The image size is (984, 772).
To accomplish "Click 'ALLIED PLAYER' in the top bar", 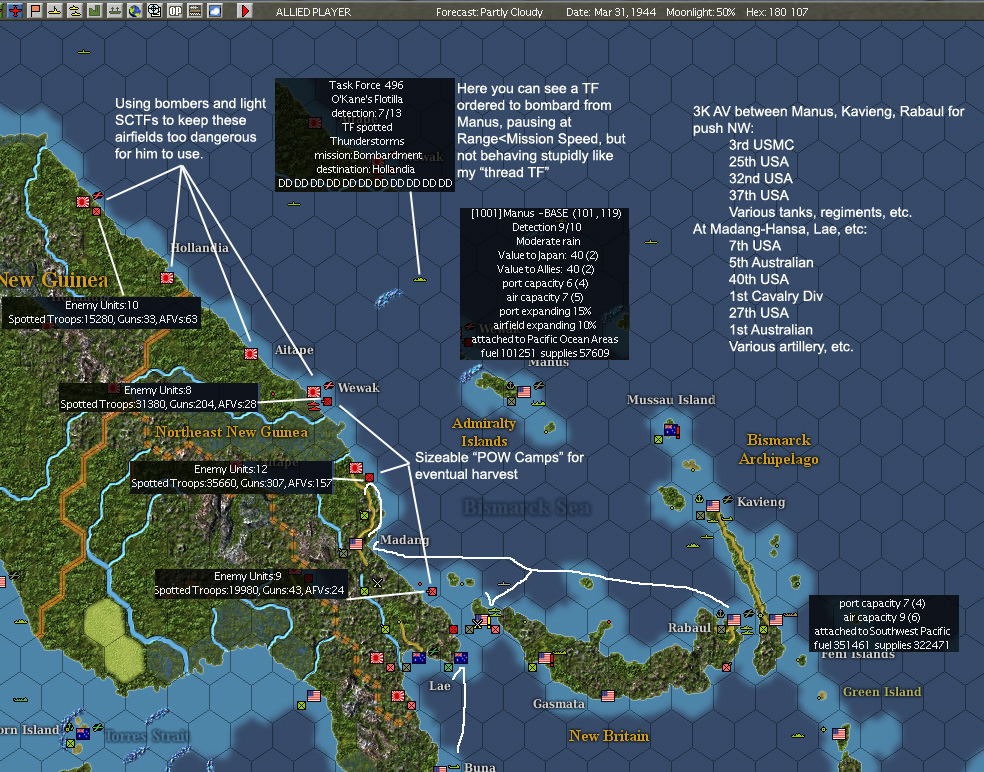I will (313, 12).
